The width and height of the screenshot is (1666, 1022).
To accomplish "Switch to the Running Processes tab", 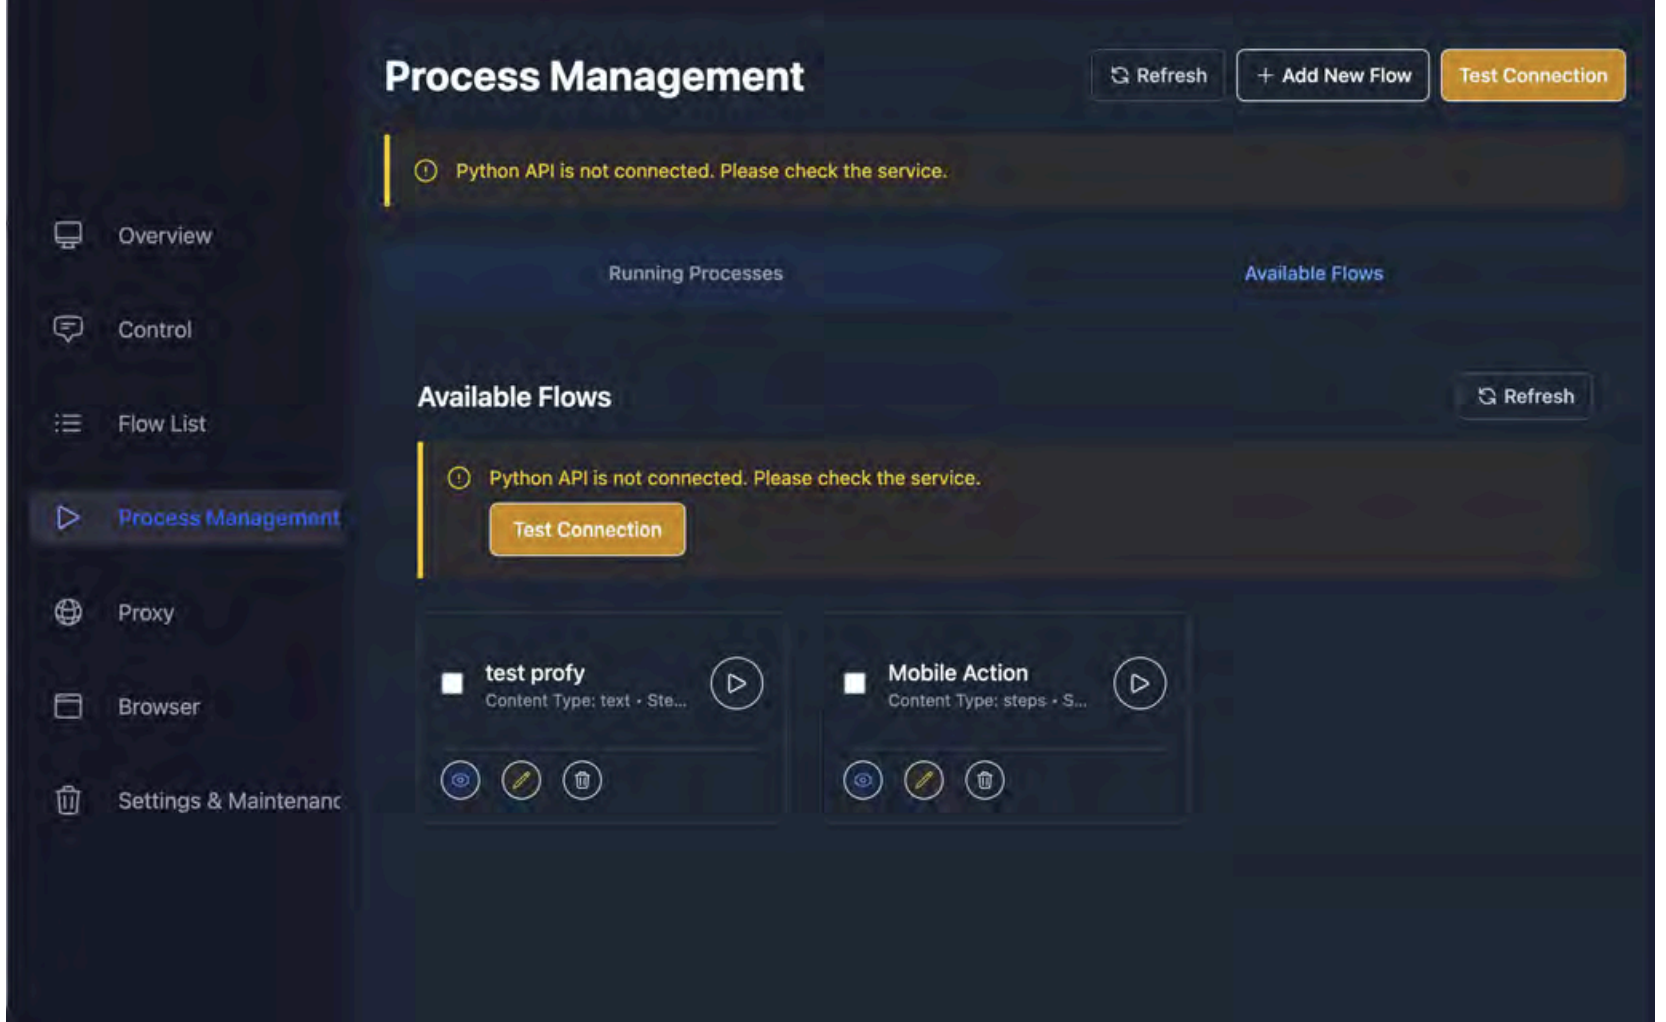I will coord(695,273).
